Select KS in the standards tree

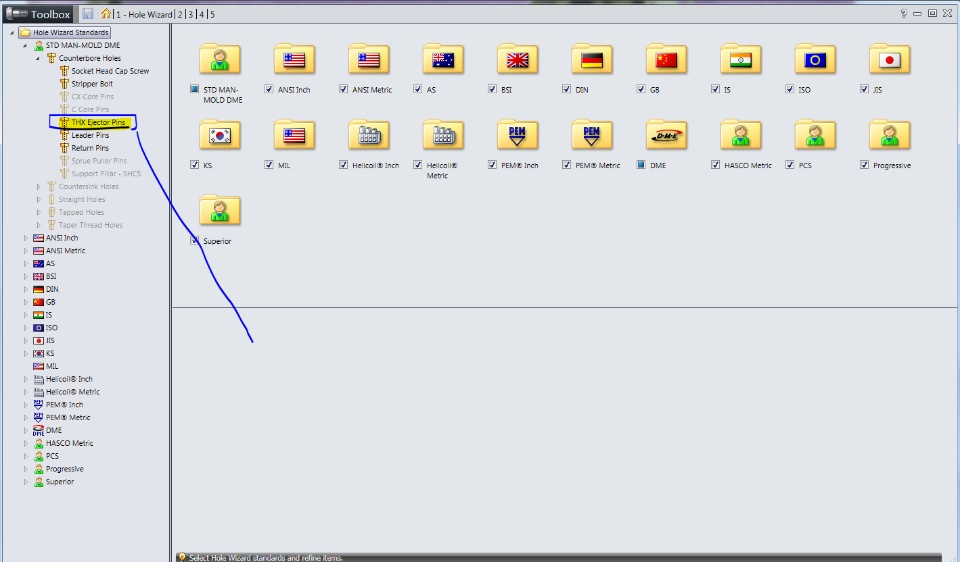[50, 353]
